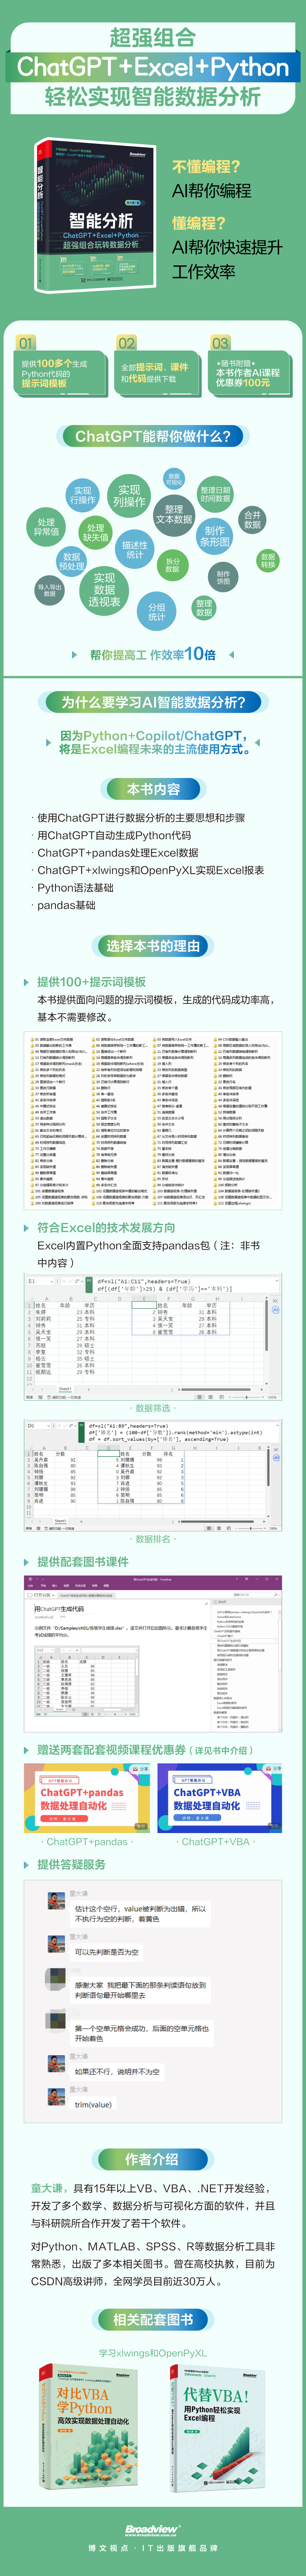This screenshot has width=306, height=2576.
Task: Select the green 整理数据 bubble
Action: pyautogui.click(x=204, y=608)
